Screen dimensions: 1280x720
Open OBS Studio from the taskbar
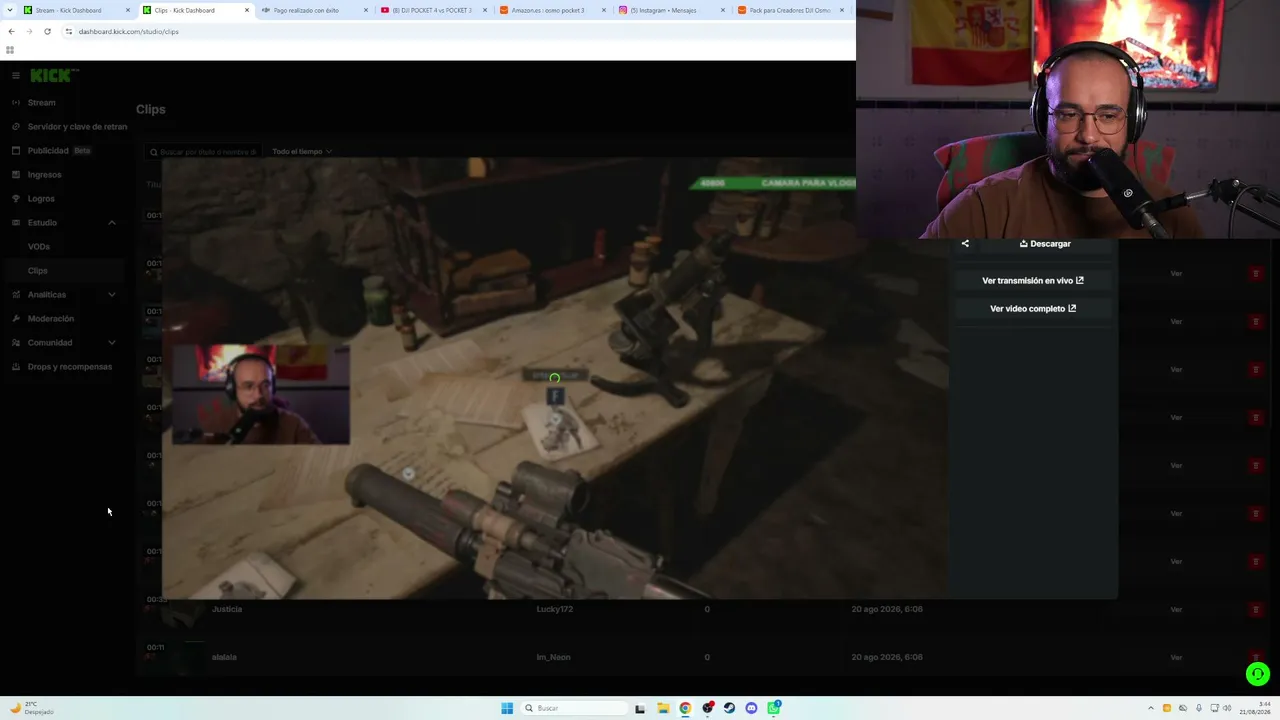[x=708, y=709]
